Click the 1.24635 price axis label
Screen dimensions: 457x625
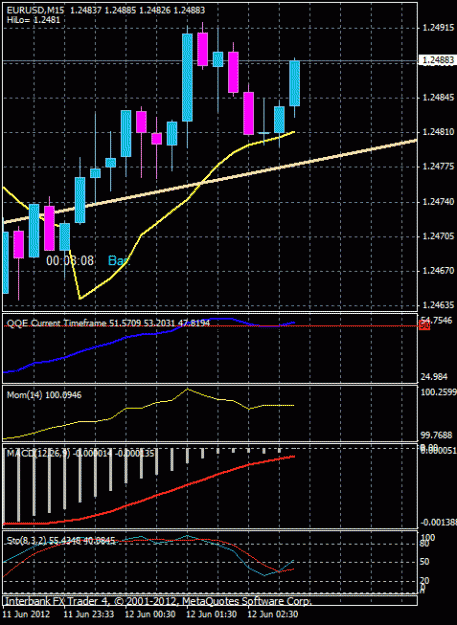438,305
